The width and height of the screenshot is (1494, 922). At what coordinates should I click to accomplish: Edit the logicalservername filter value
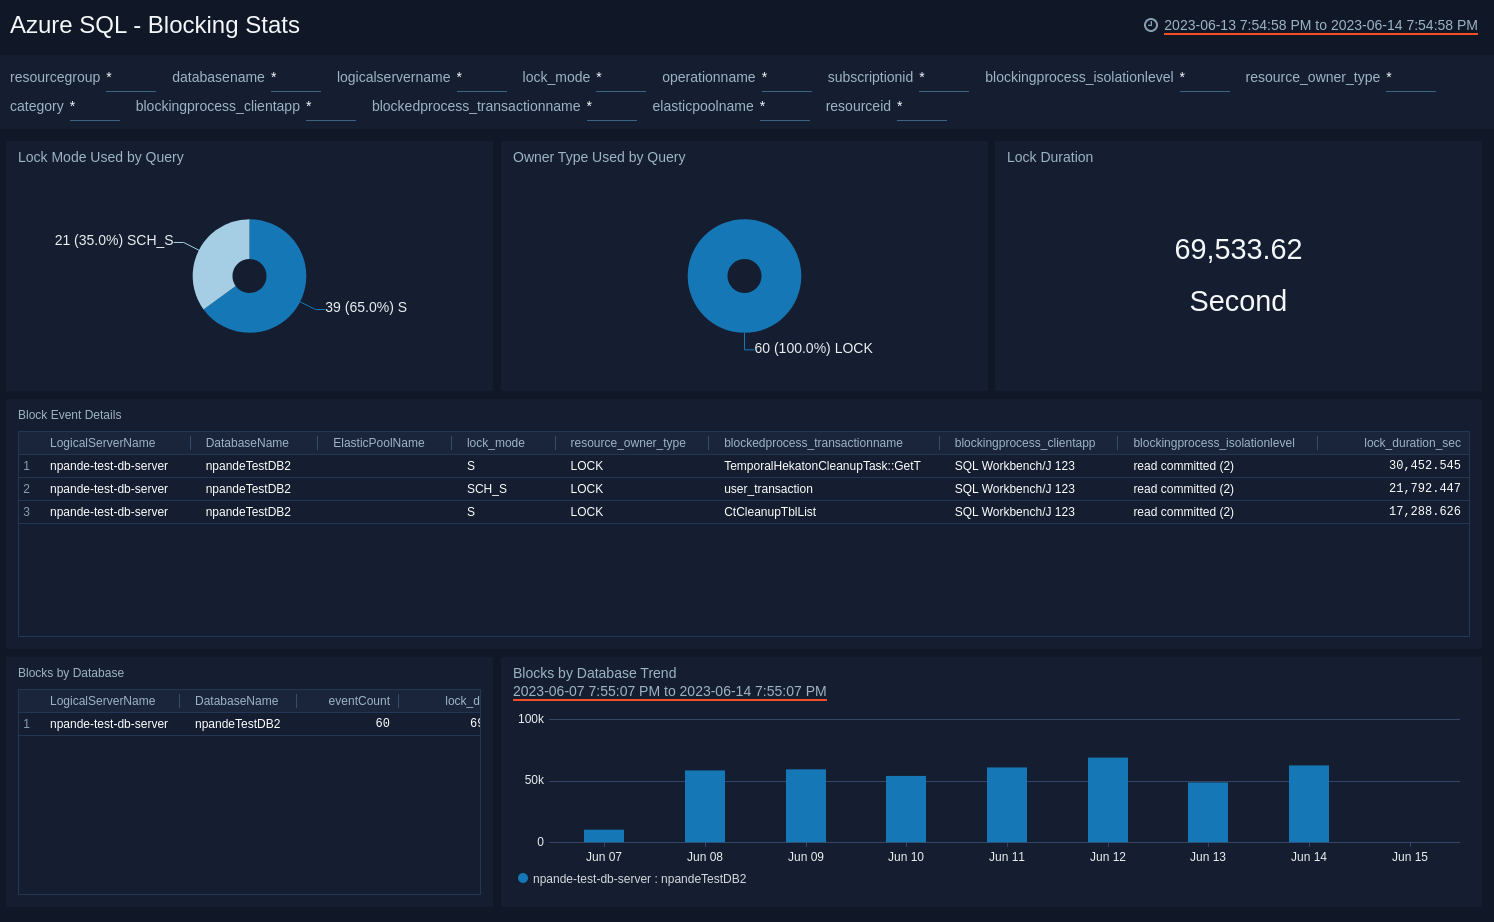(481, 78)
